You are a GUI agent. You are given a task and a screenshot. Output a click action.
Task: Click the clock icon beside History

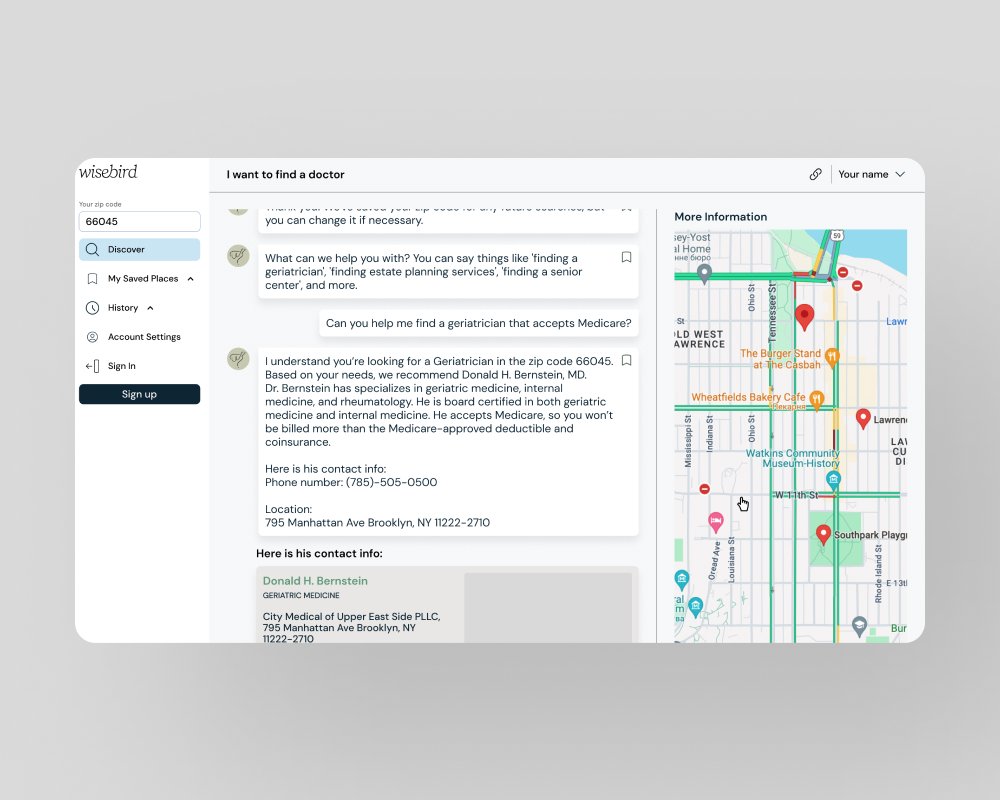pyautogui.click(x=92, y=308)
